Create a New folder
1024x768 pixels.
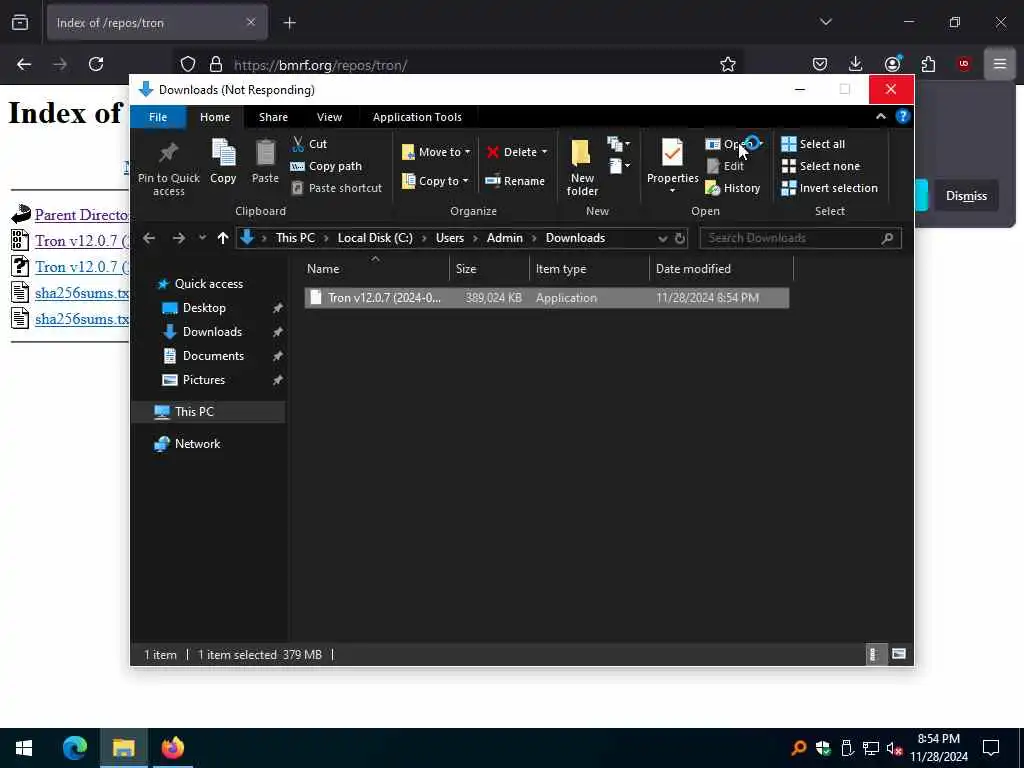(x=582, y=167)
